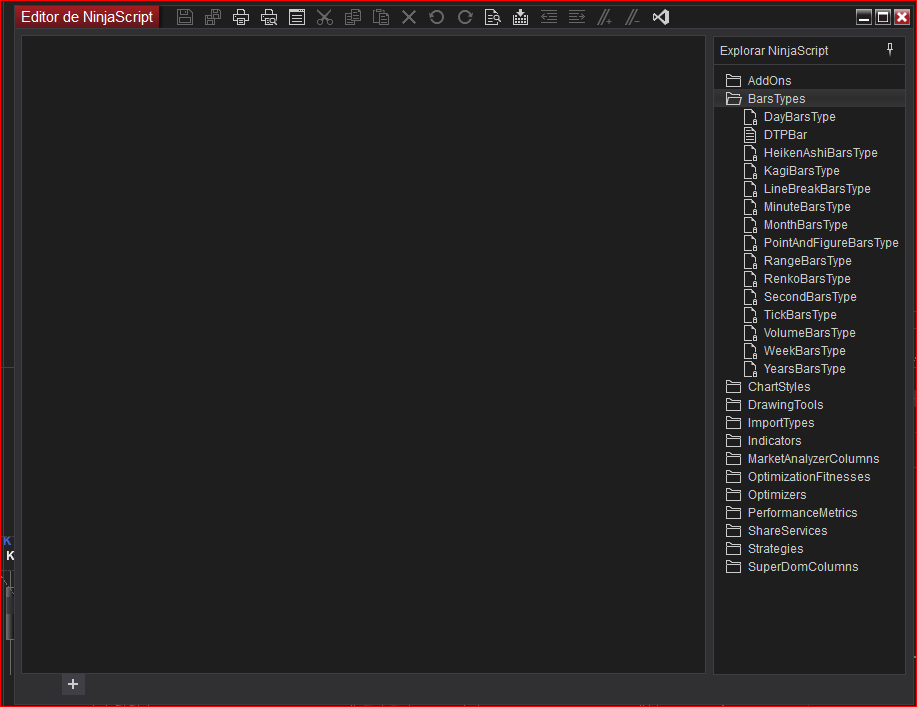
Task: Expand the ImportTypes folder
Action: click(770, 423)
